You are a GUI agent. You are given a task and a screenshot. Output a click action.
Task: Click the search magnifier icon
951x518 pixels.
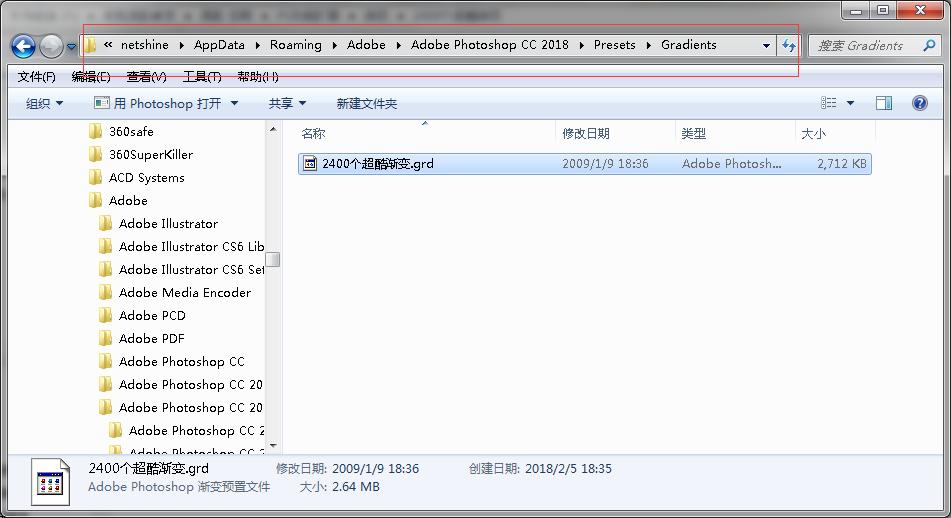pos(929,45)
